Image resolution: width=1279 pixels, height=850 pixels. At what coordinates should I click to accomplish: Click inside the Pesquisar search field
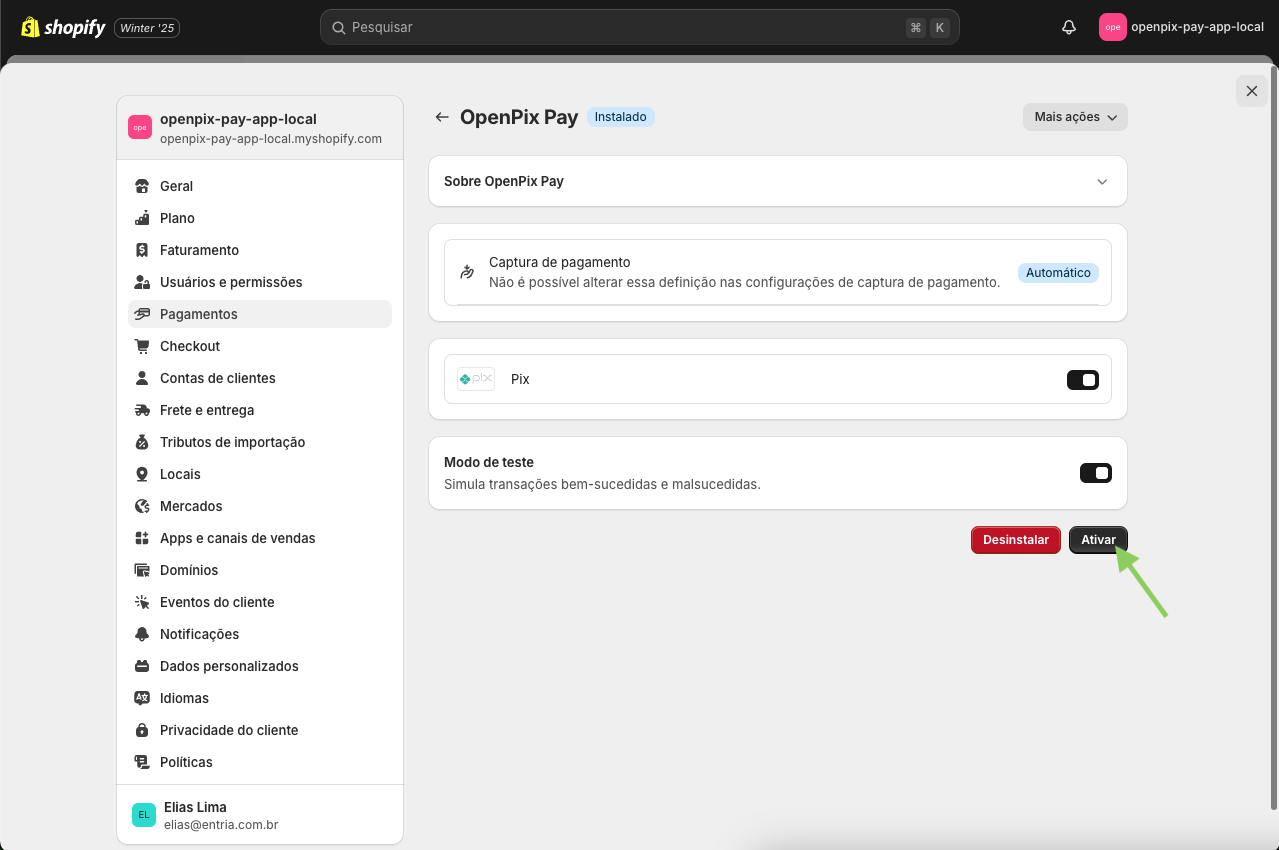click(x=640, y=27)
